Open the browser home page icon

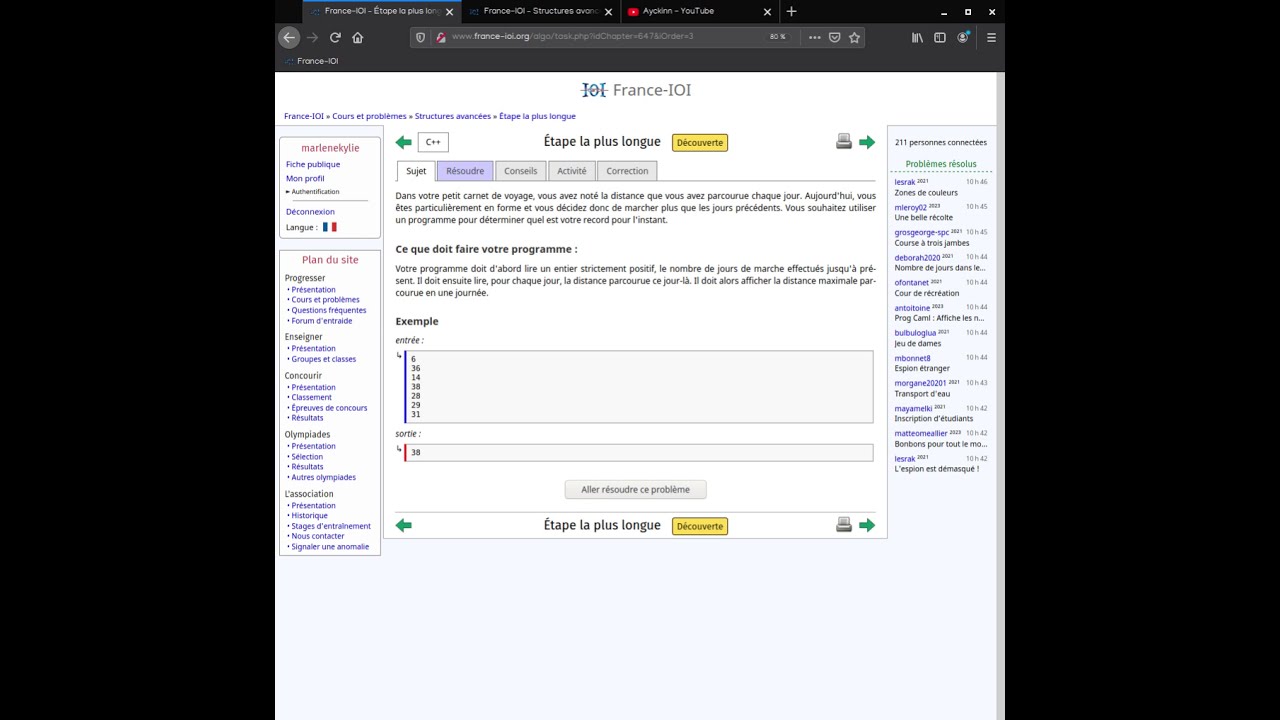tap(358, 37)
